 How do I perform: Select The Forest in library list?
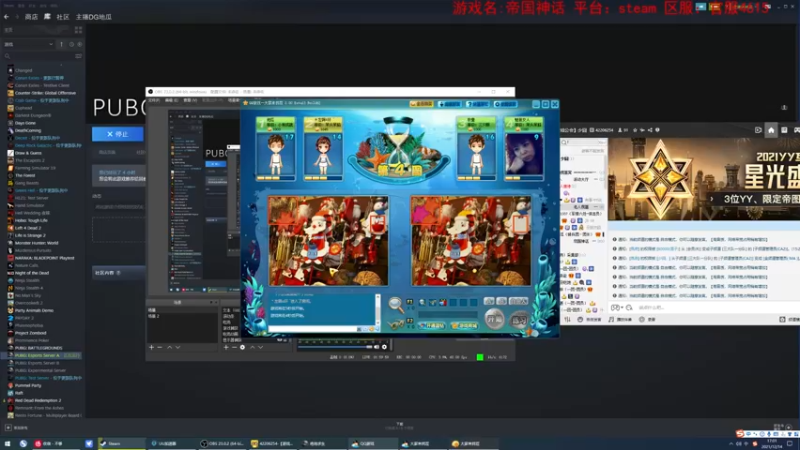pos(25,176)
